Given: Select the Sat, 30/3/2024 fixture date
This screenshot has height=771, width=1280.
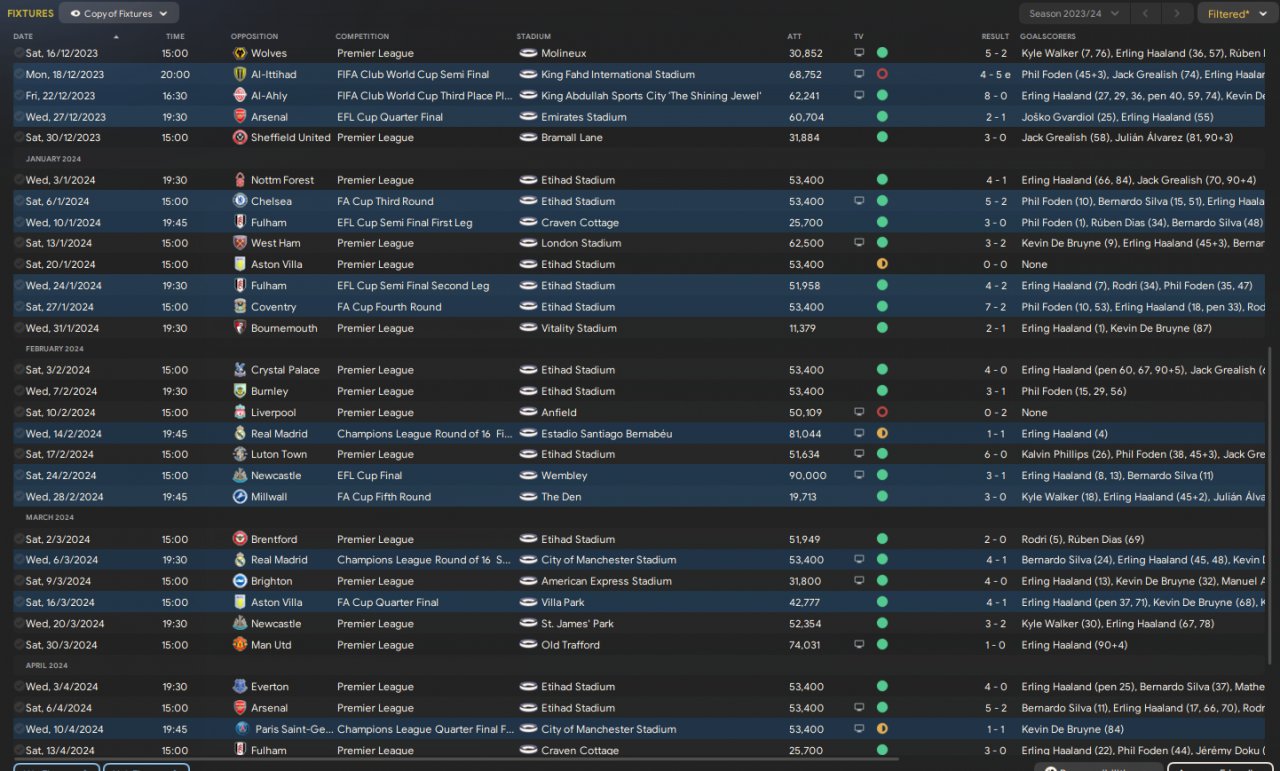Looking at the screenshot, I should (62, 645).
